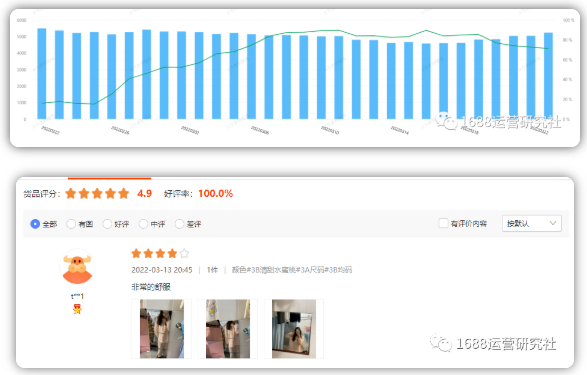Select the 差评 filter radio button
The image size is (587, 375).
coord(179,224)
